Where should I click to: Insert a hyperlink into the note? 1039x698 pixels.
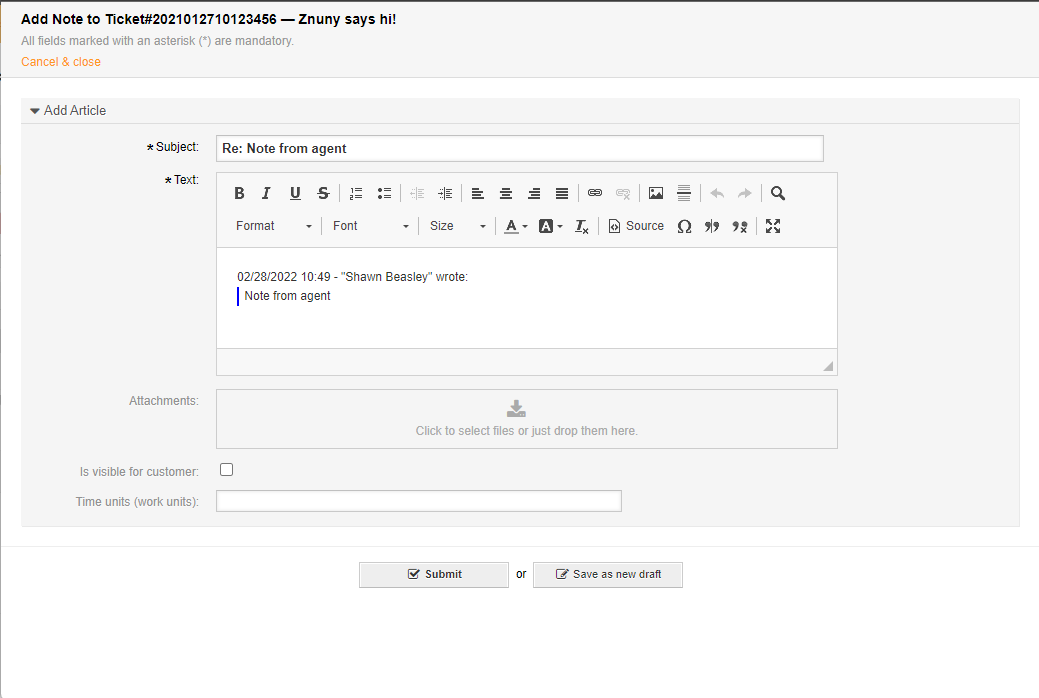point(595,194)
